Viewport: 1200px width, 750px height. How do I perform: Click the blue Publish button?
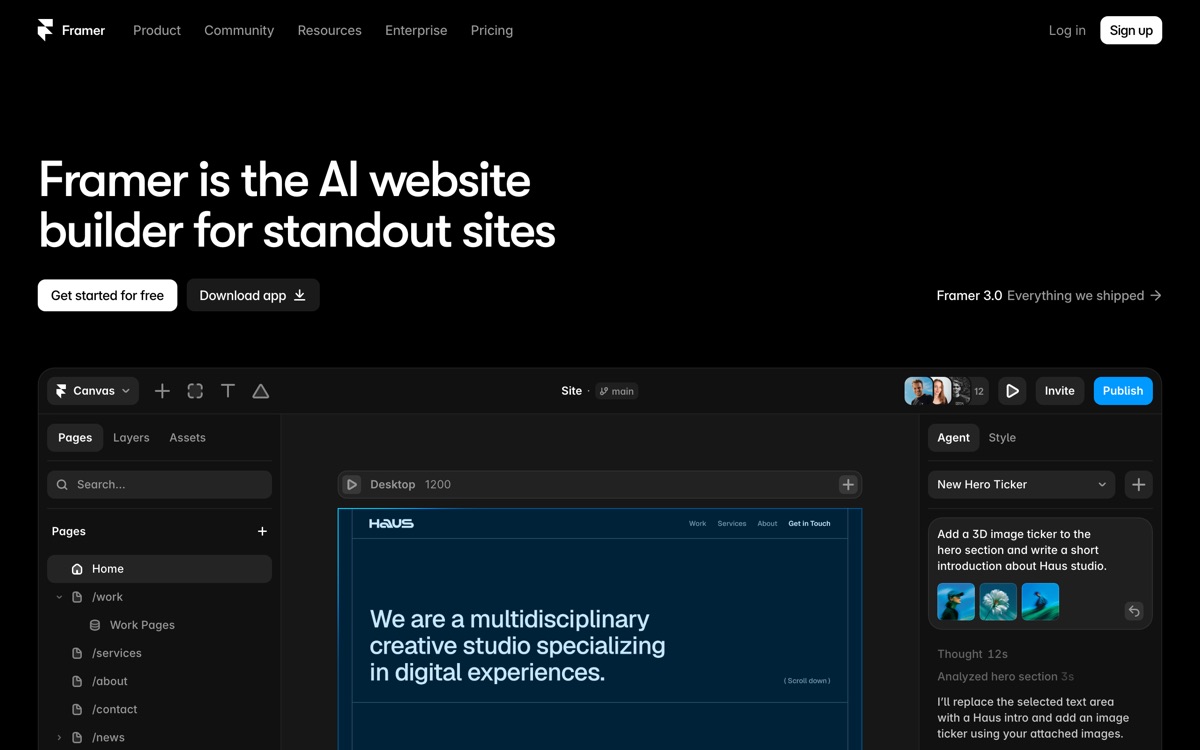point(1123,391)
